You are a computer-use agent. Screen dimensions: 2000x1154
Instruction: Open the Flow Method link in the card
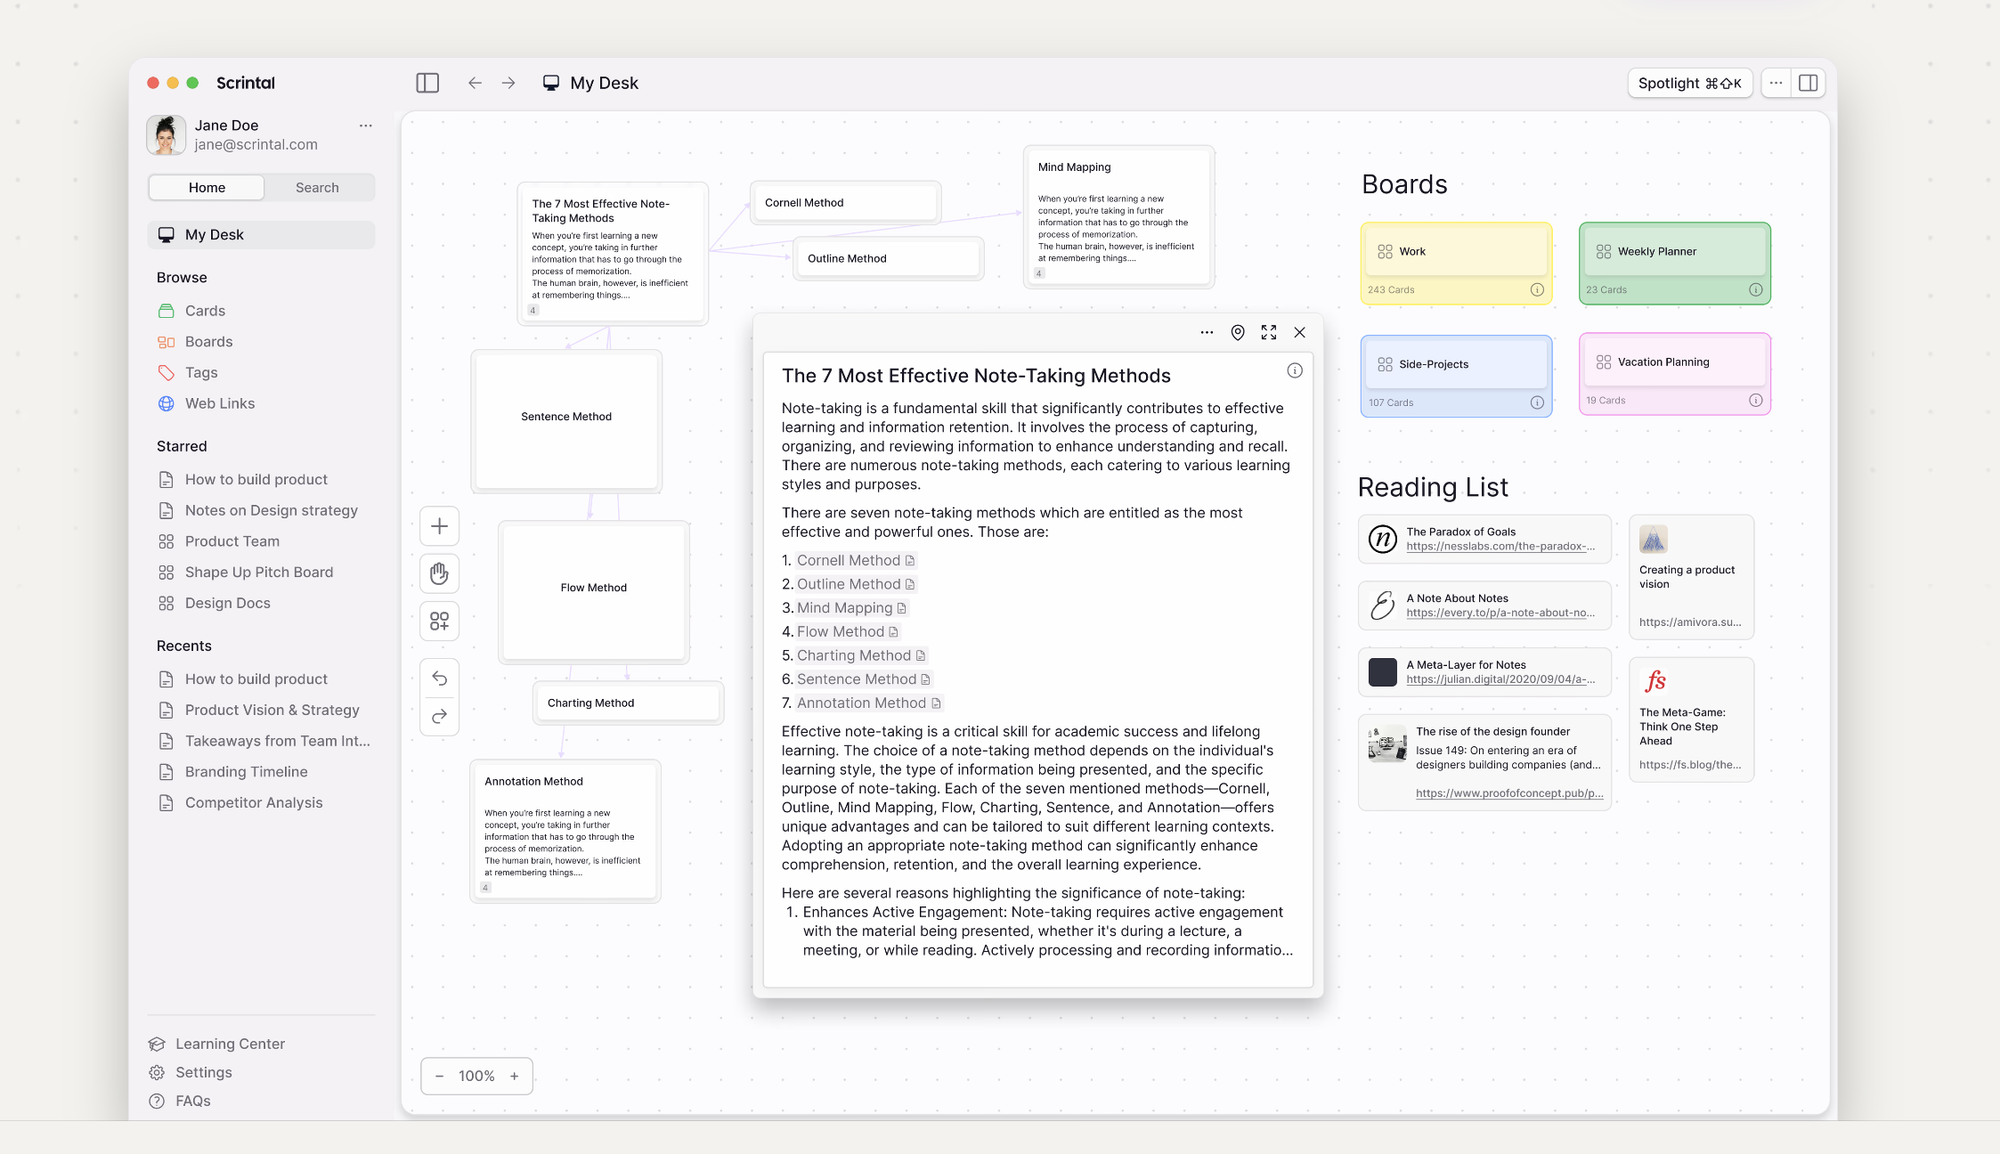841,631
